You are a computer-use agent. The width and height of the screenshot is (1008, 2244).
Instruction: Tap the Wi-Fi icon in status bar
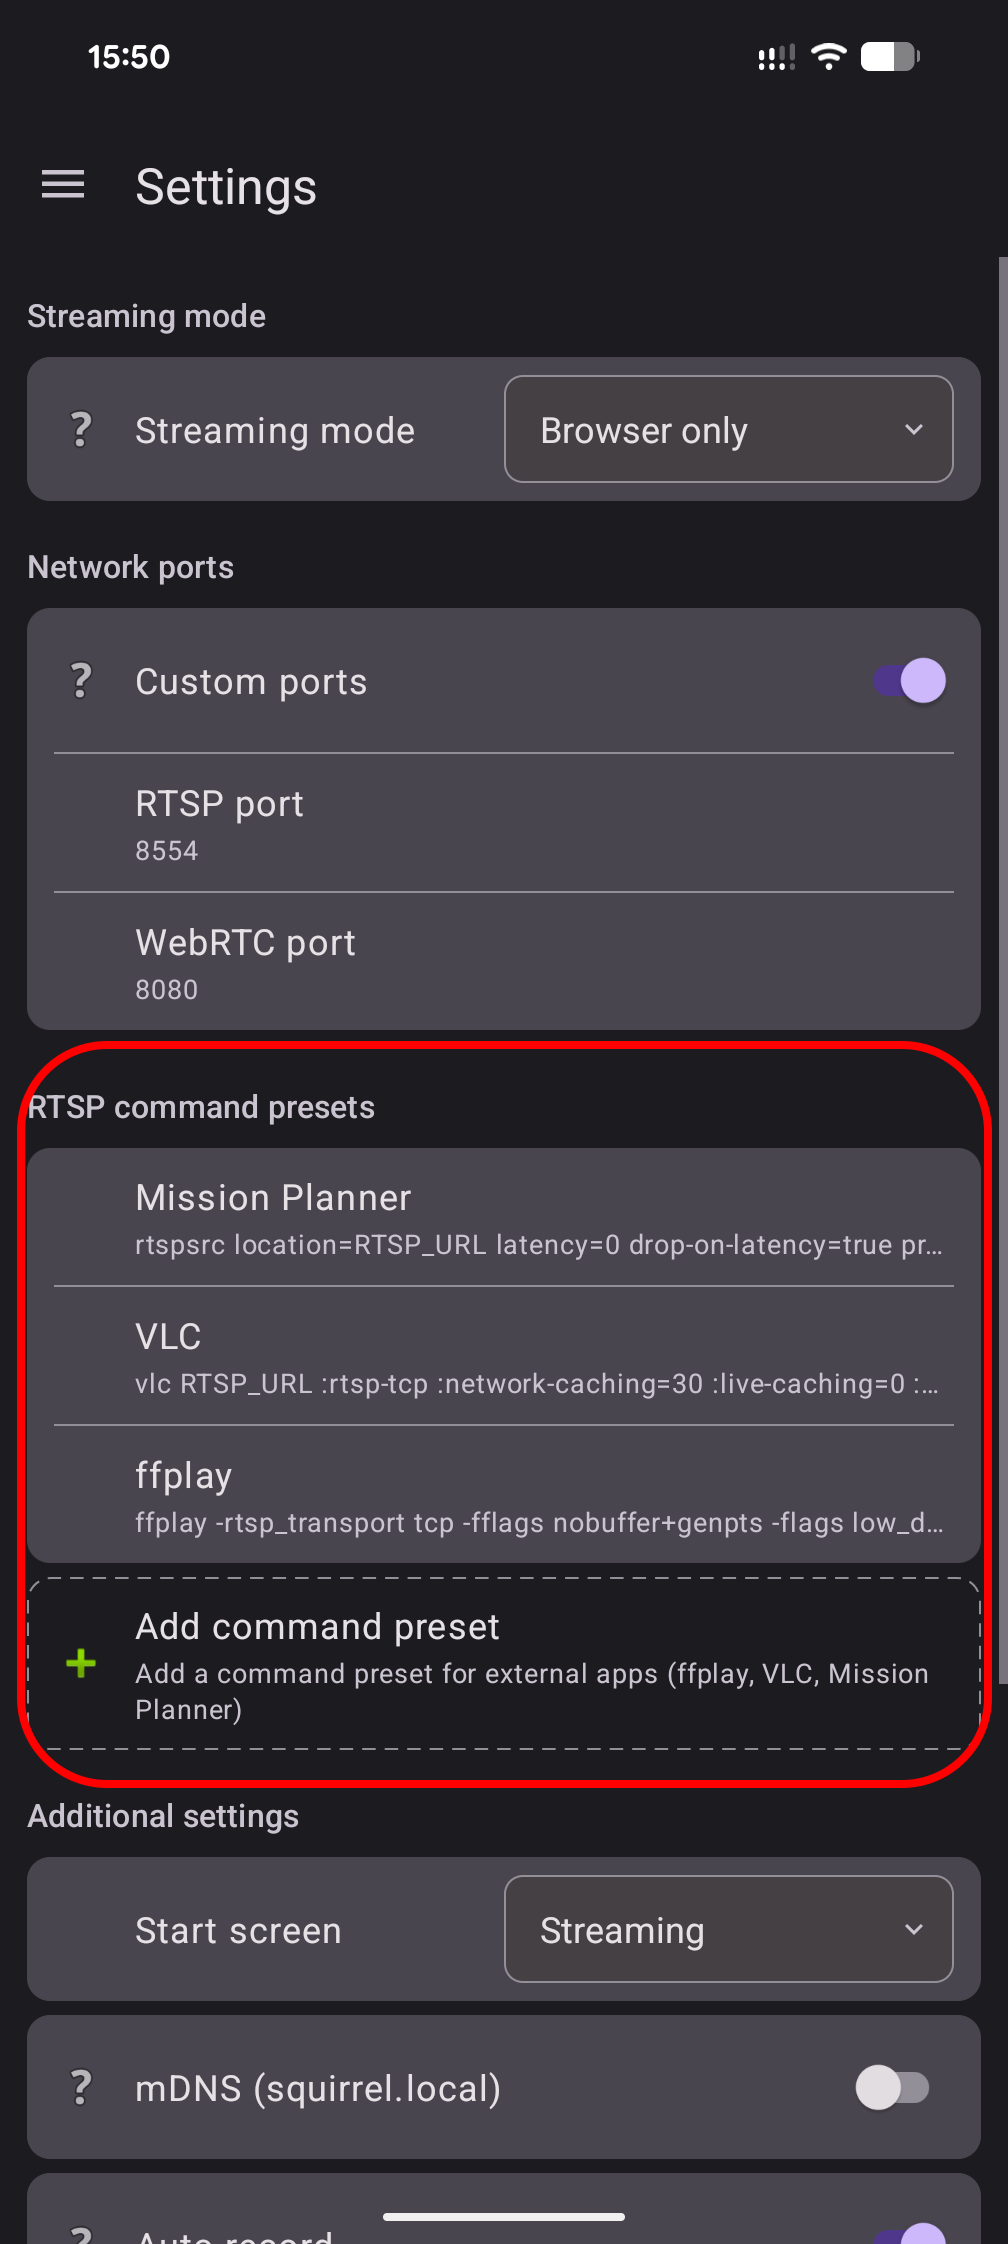click(828, 56)
